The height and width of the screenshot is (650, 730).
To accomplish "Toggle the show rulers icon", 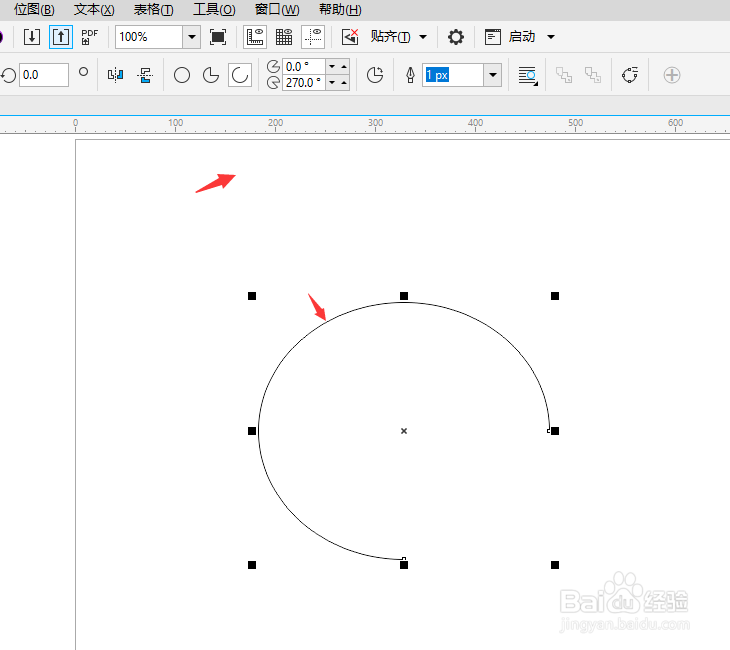I will click(x=255, y=37).
